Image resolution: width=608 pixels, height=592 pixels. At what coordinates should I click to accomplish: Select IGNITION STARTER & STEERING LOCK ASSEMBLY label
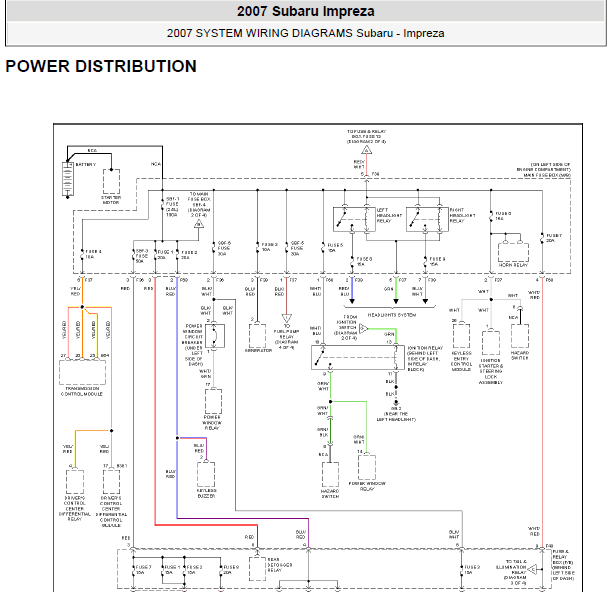tap(491, 371)
